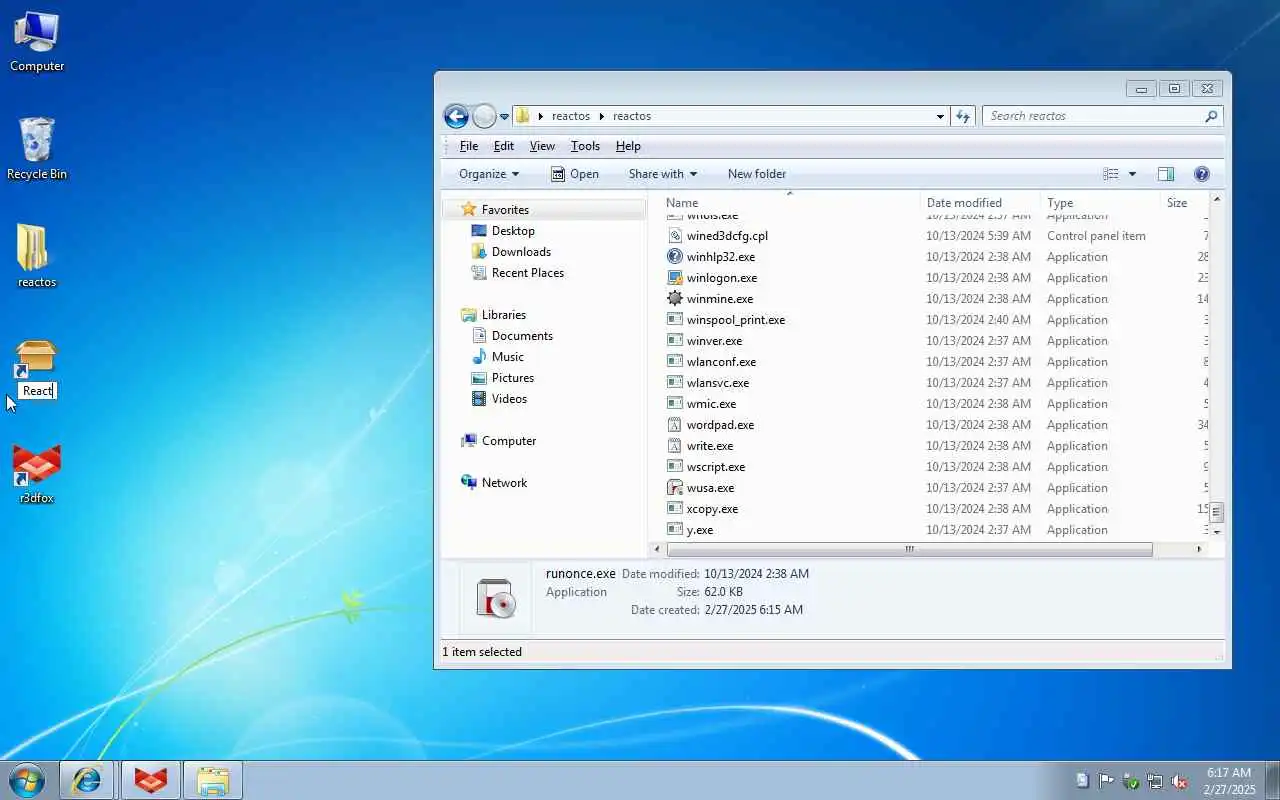Click the volume muted tray icon
The image size is (1280, 800).
(1179, 781)
